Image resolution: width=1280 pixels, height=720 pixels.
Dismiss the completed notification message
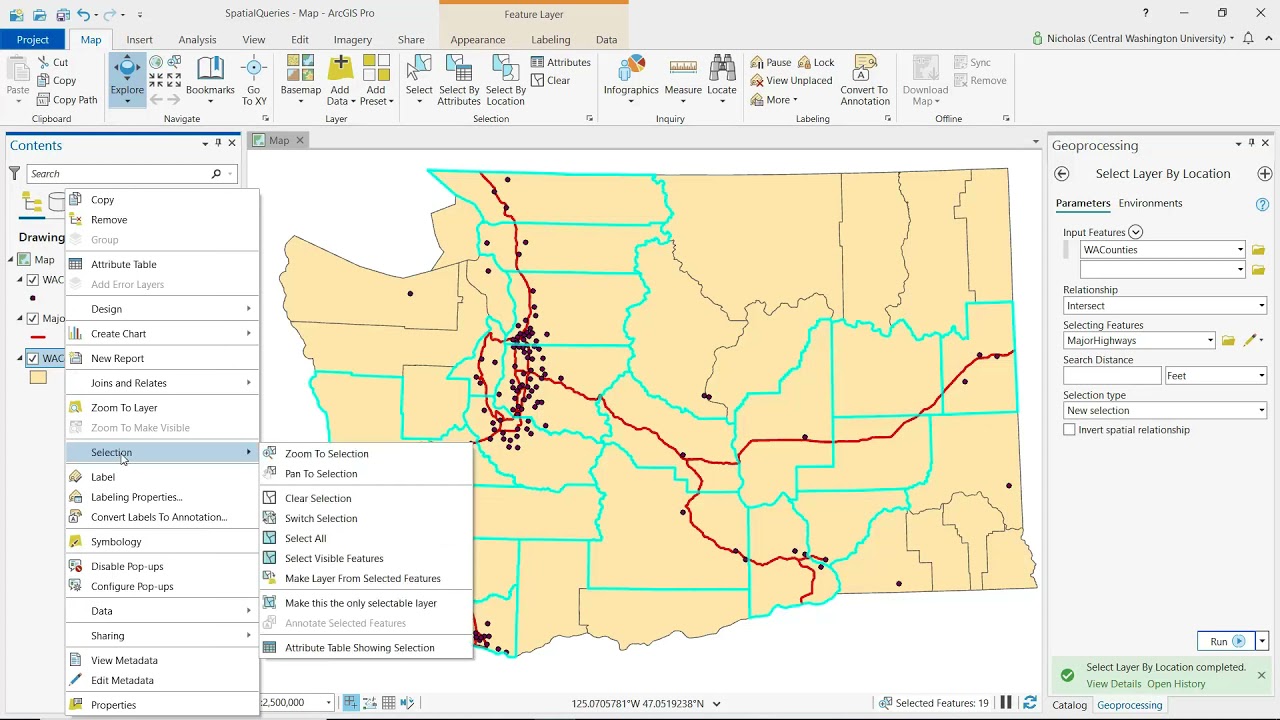point(1261,675)
